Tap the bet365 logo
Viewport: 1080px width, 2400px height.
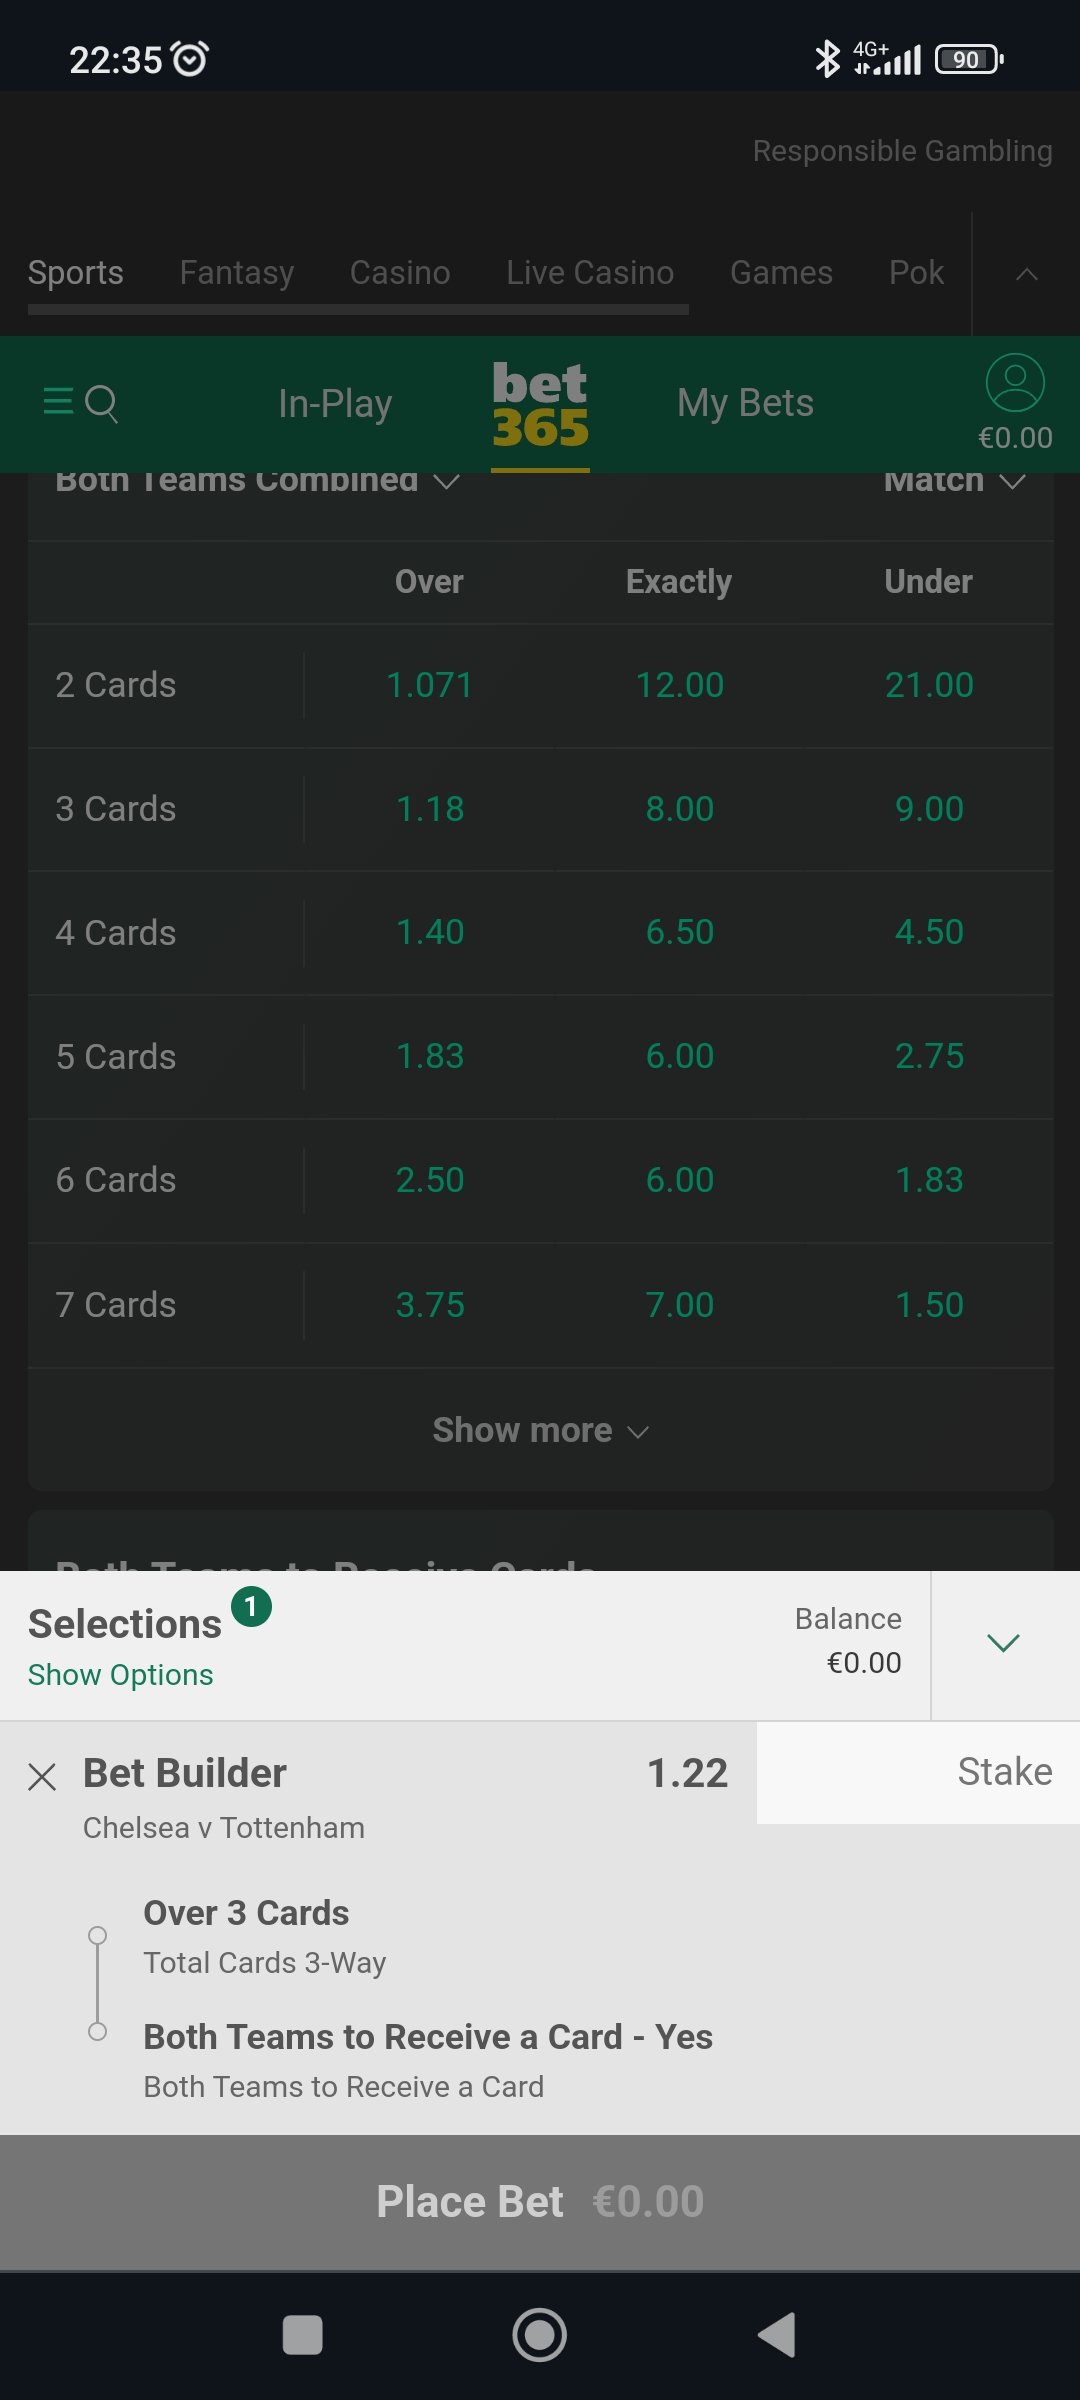coord(540,405)
